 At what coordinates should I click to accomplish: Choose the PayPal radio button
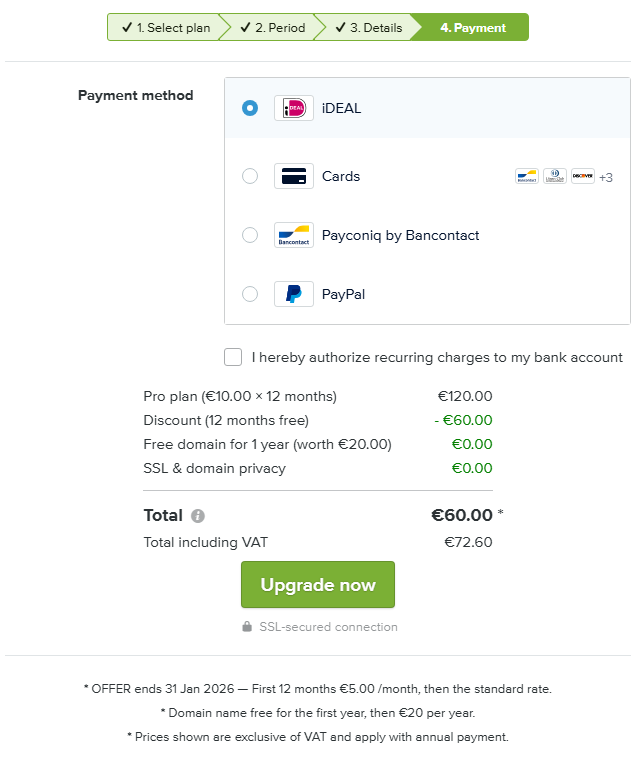pos(250,295)
